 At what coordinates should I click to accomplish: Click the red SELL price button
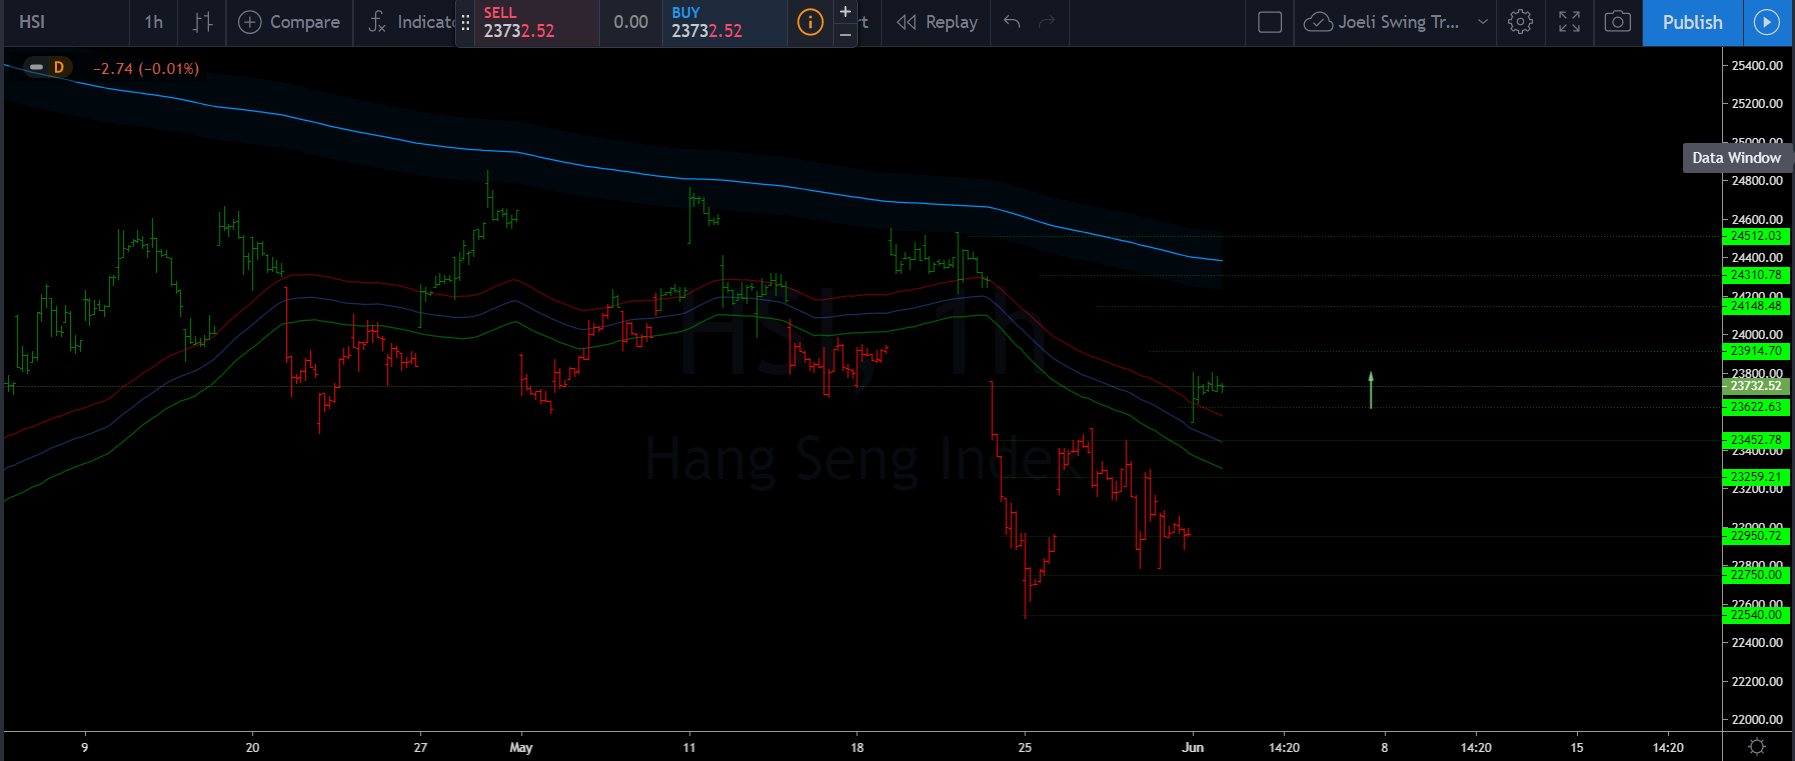(x=535, y=22)
